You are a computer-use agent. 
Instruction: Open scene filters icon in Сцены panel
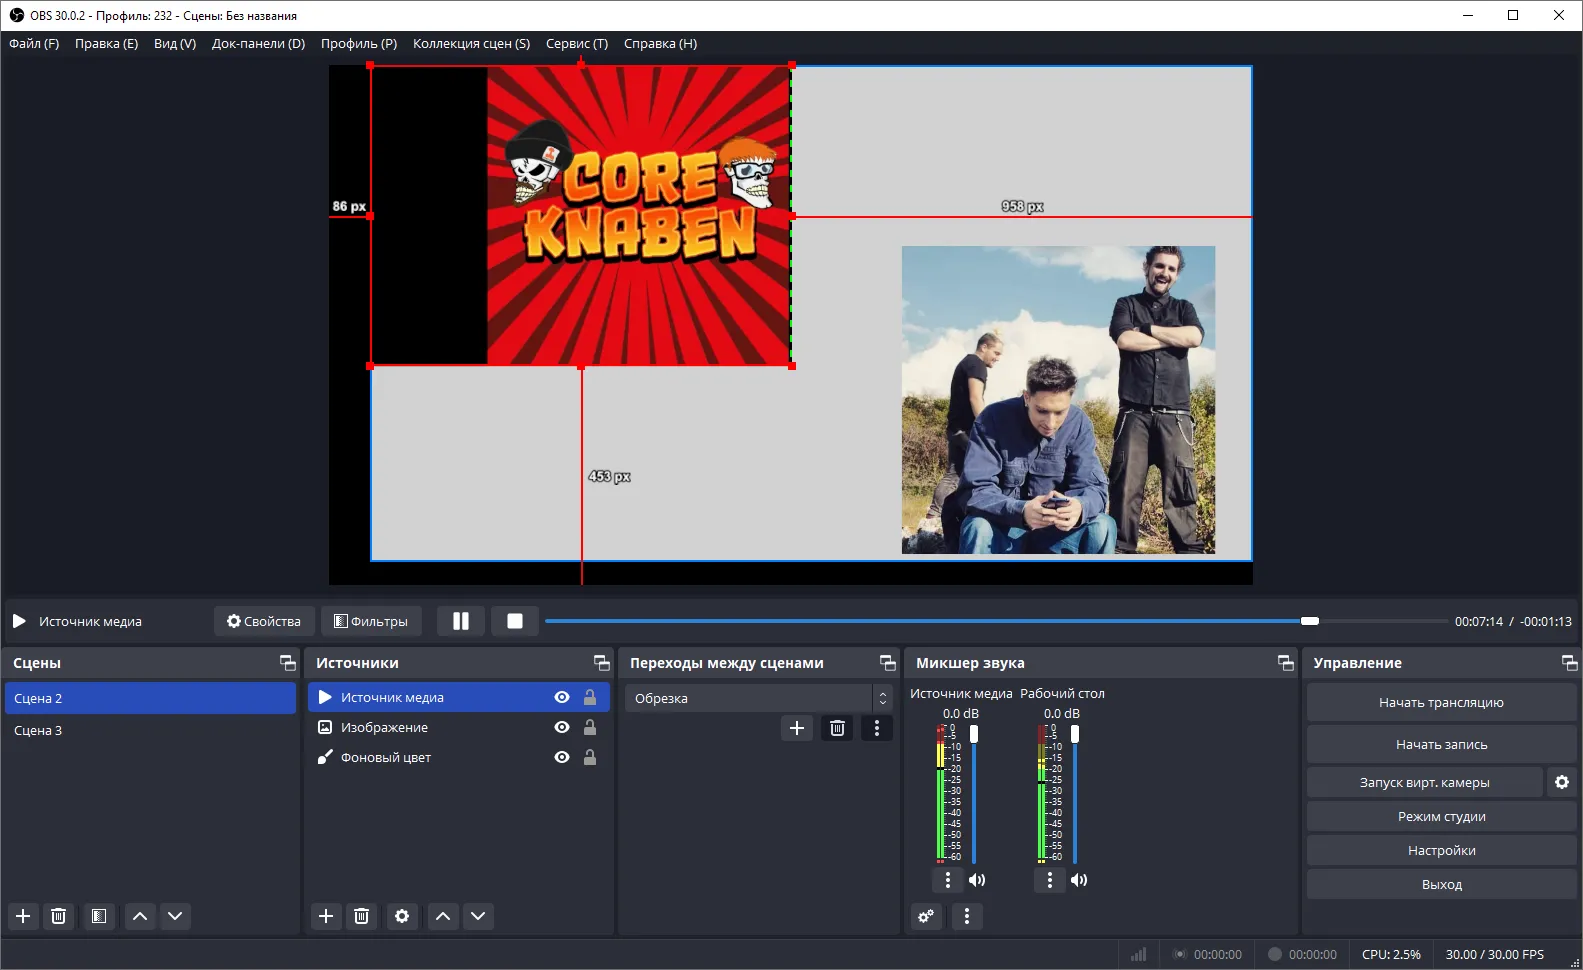99,916
